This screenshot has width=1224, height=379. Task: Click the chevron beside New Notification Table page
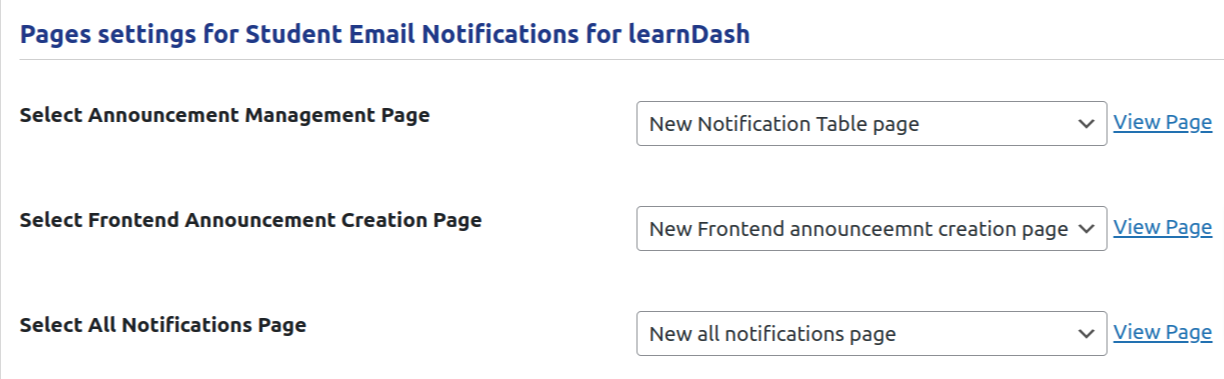coord(1086,124)
